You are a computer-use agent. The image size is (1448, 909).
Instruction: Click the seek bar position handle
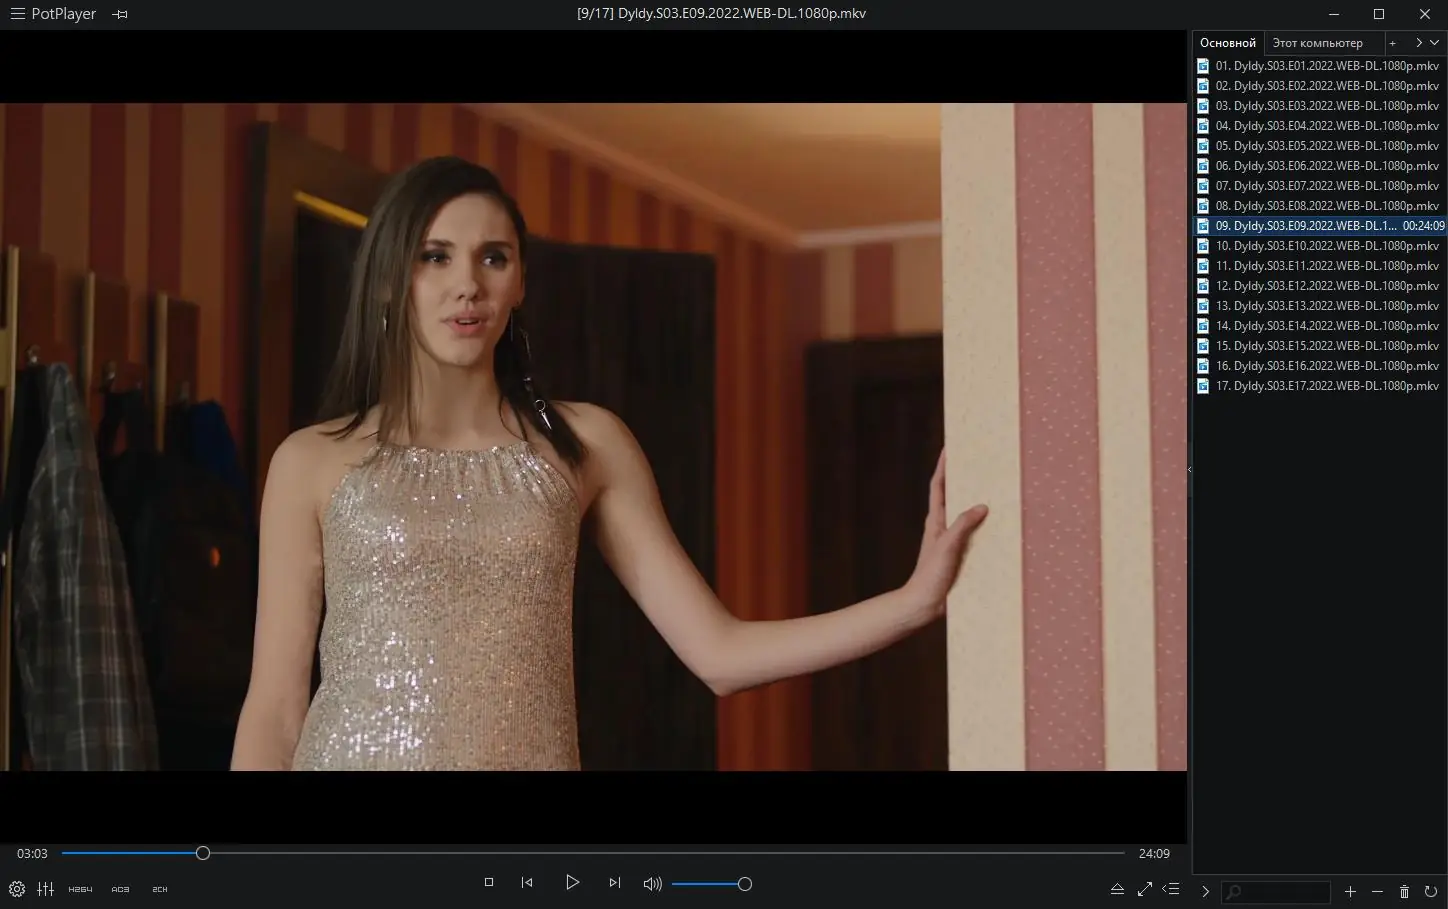click(203, 853)
